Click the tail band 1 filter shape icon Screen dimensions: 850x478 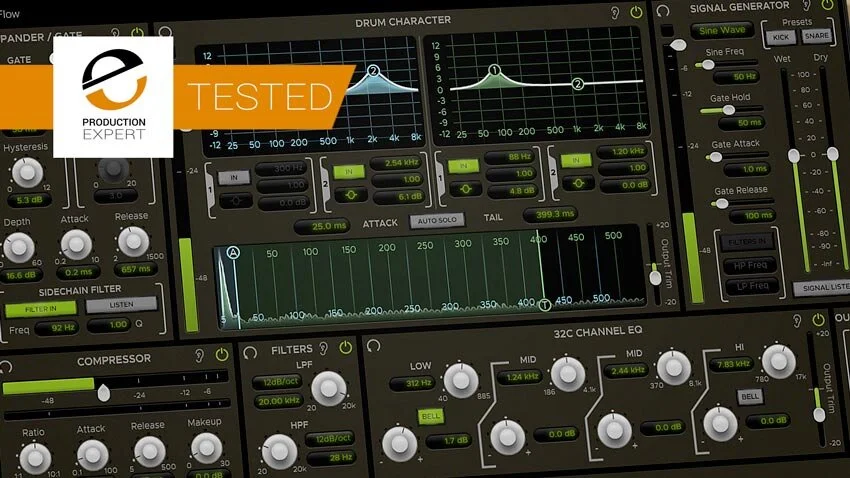pos(465,189)
